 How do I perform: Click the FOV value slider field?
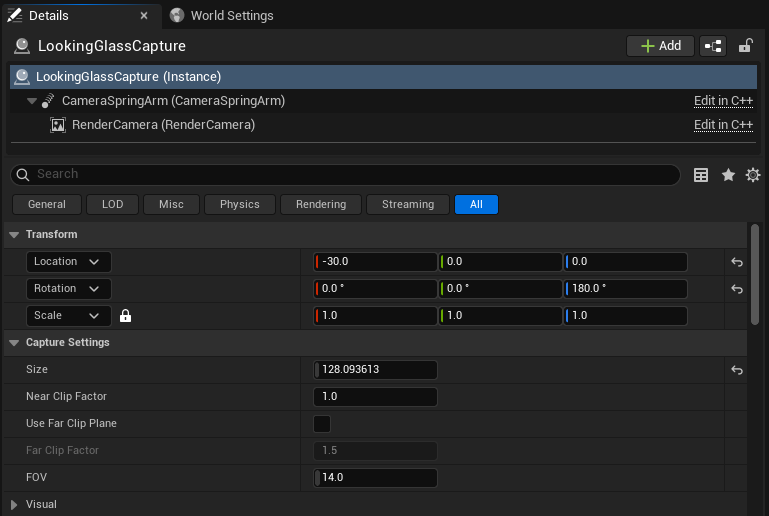[x=376, y=478]
